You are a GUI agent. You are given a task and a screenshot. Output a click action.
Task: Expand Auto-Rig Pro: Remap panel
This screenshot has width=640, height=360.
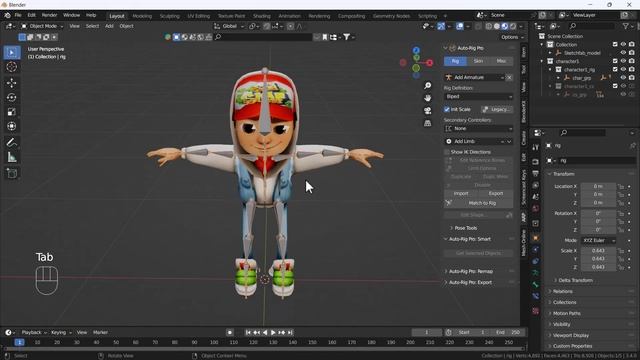(470, 271)
